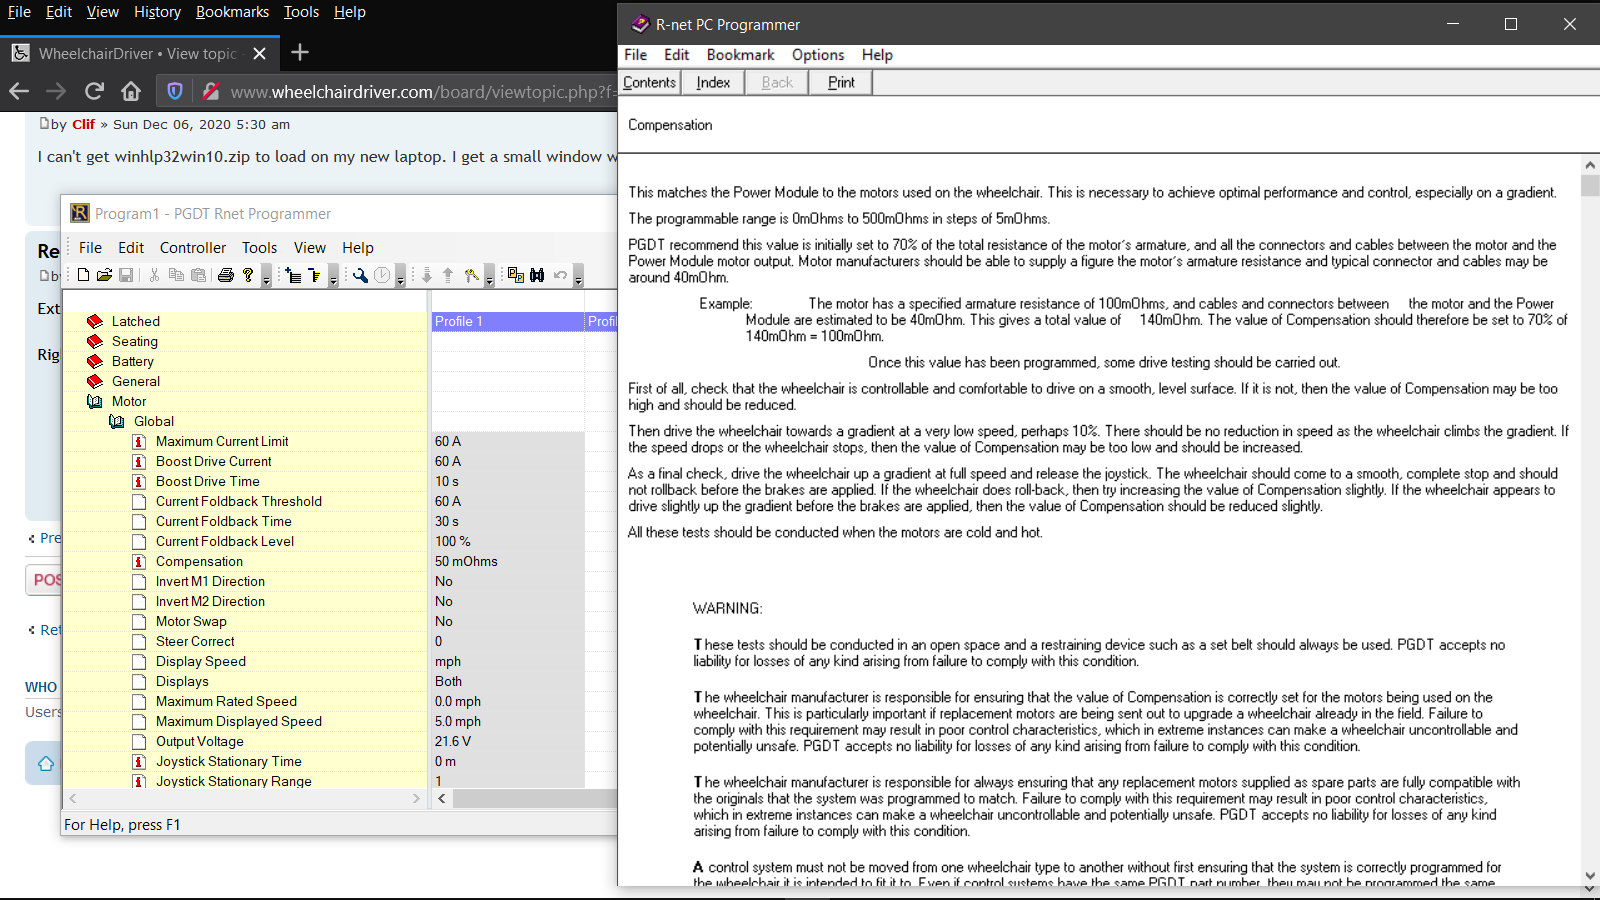The height and width of the screenshot is (900, 1600).
Task: Select the Compensation parameter row
Action: [x=199, y=561]
